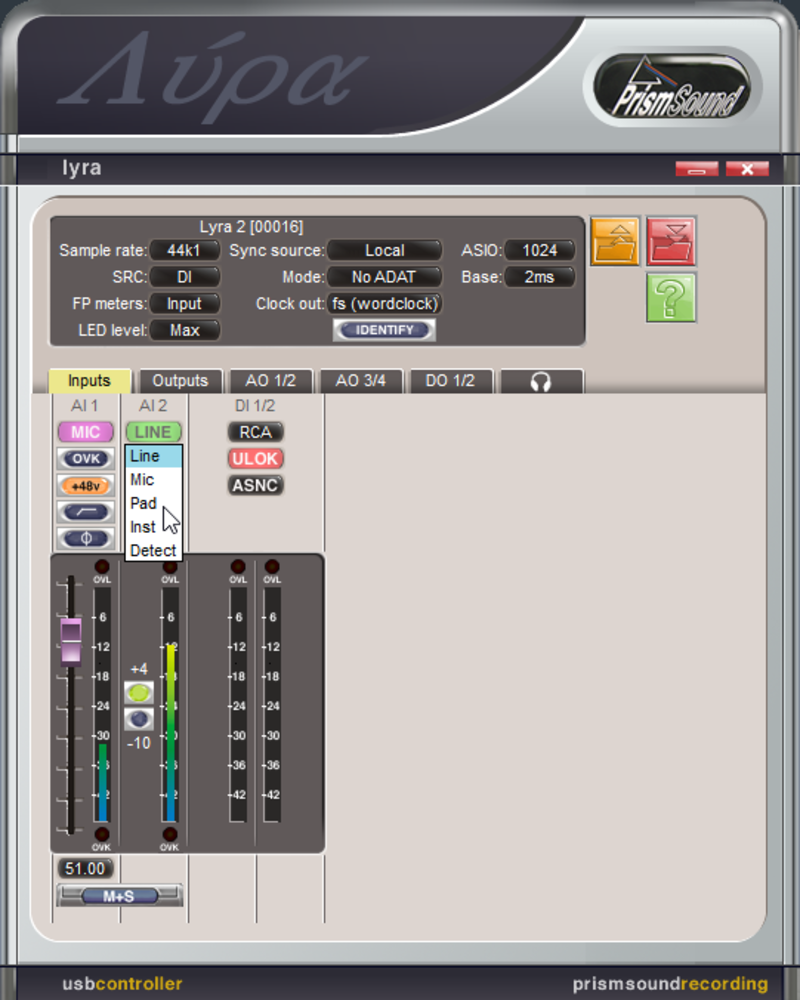Open the SRC DI dropdown
This screenshot has width=800, height=1000.
pyautogui.click(x=184, y=277)
